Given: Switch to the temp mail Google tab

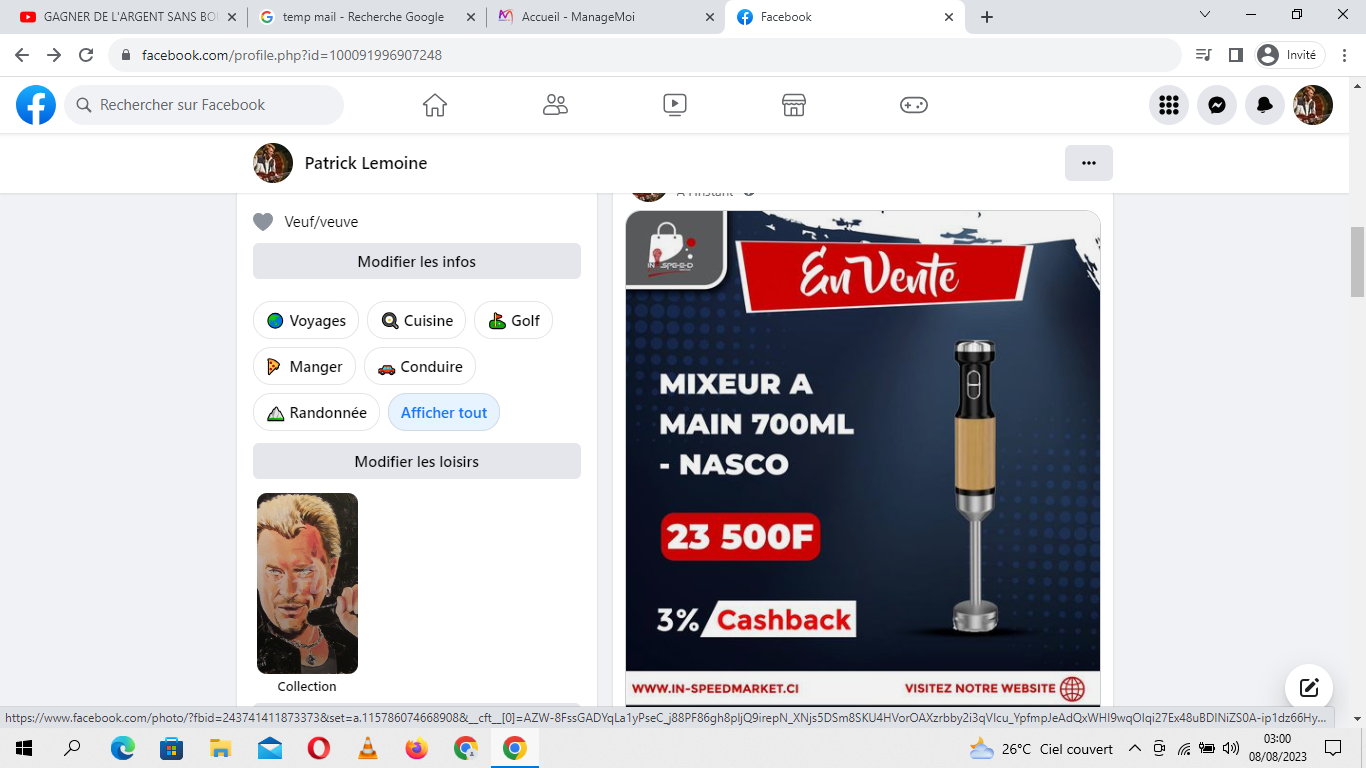Looking at the screenshot, I should [x=364, y=17].
